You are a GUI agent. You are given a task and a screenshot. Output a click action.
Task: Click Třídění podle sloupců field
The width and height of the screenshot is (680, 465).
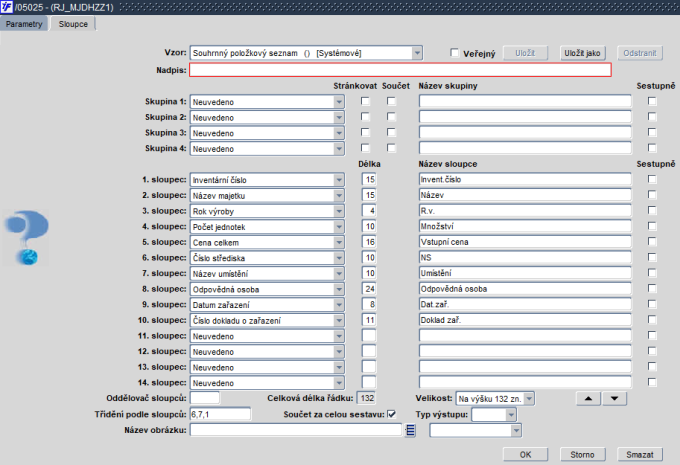point(220,414)
